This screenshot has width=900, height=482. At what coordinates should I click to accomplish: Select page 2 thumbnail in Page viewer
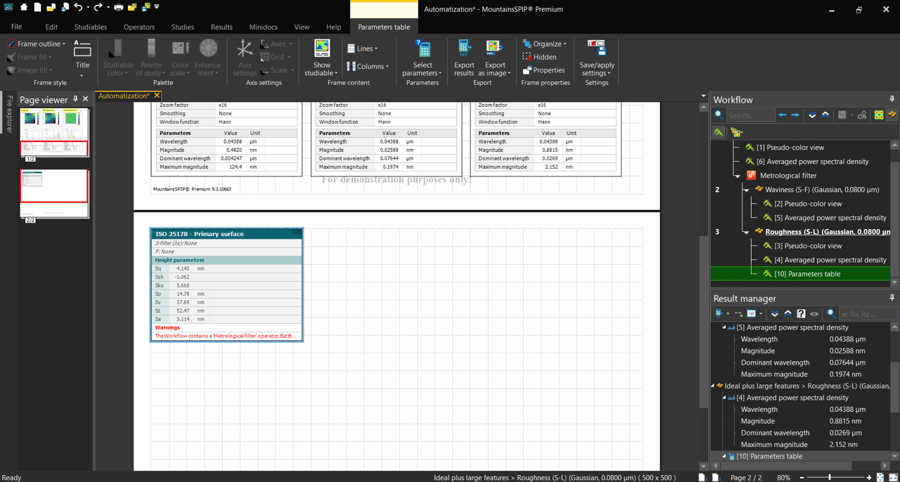pos(53,193)
